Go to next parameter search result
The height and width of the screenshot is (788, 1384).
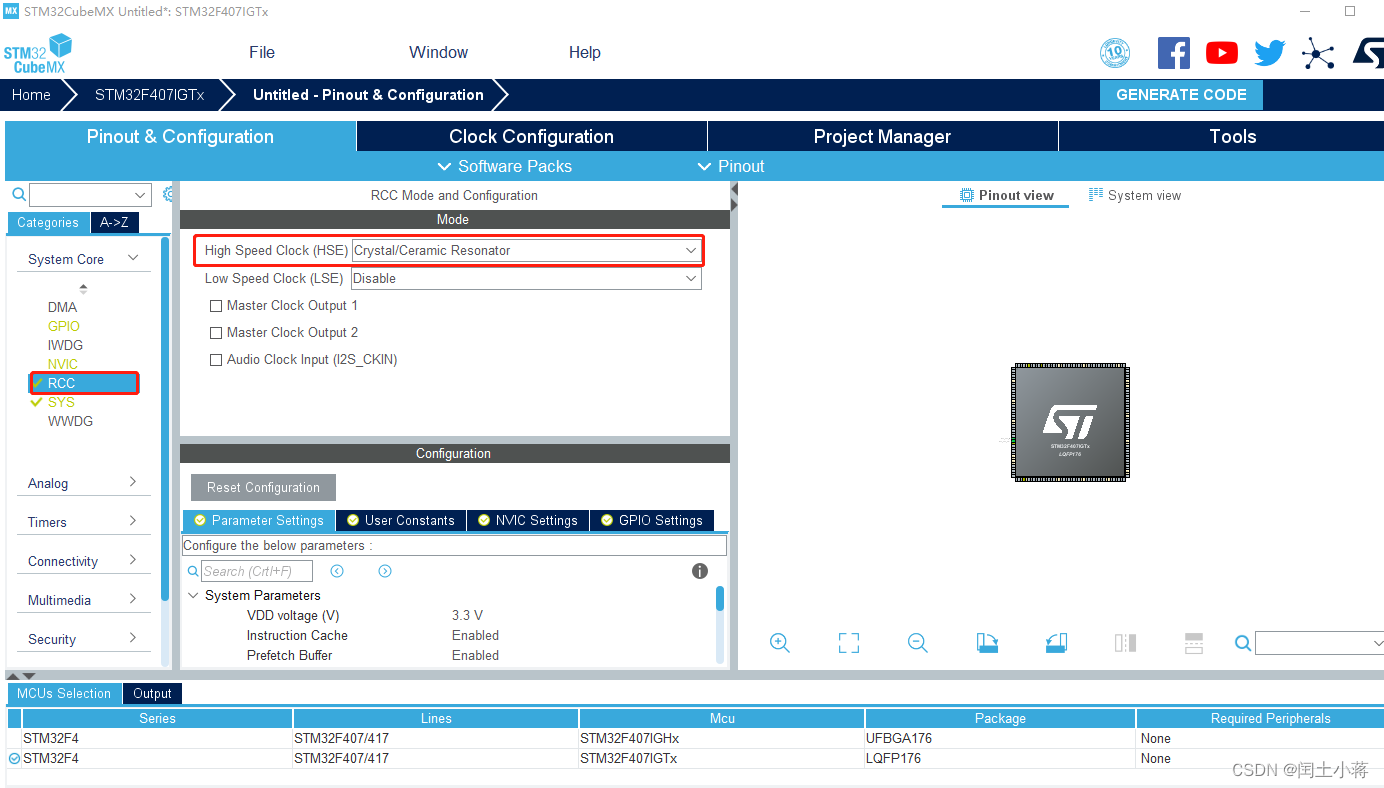click(385, 571)
